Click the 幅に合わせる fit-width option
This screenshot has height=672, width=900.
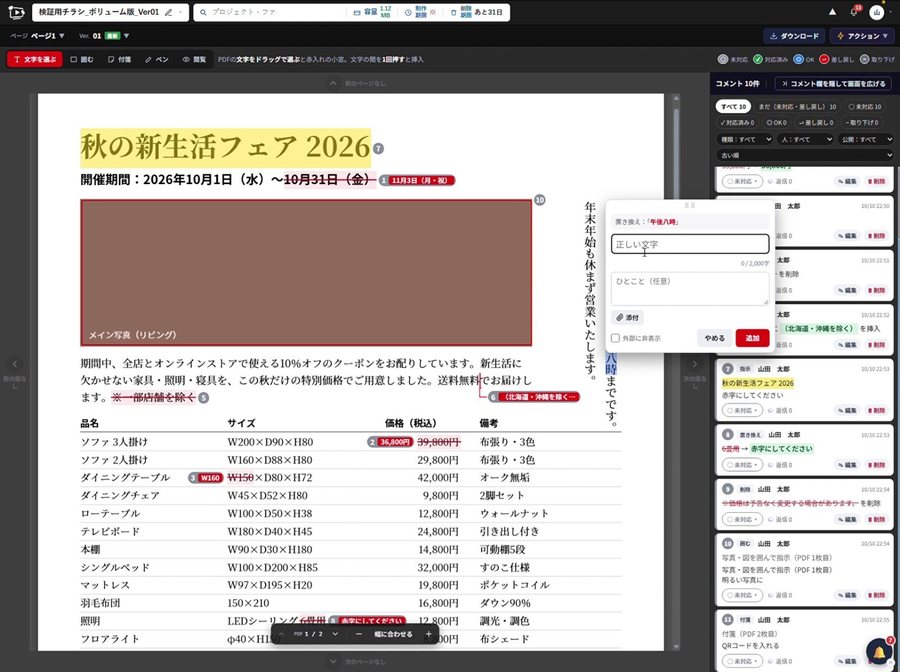(393, 634)
